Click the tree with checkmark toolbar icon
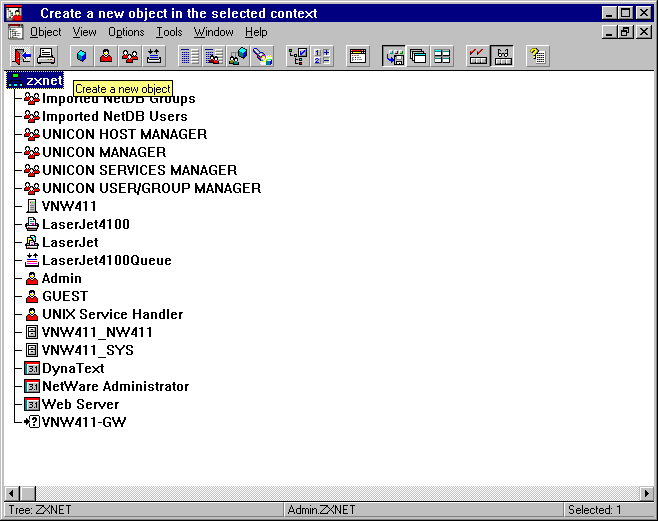658x521 pixels. [x=298, y=56]
